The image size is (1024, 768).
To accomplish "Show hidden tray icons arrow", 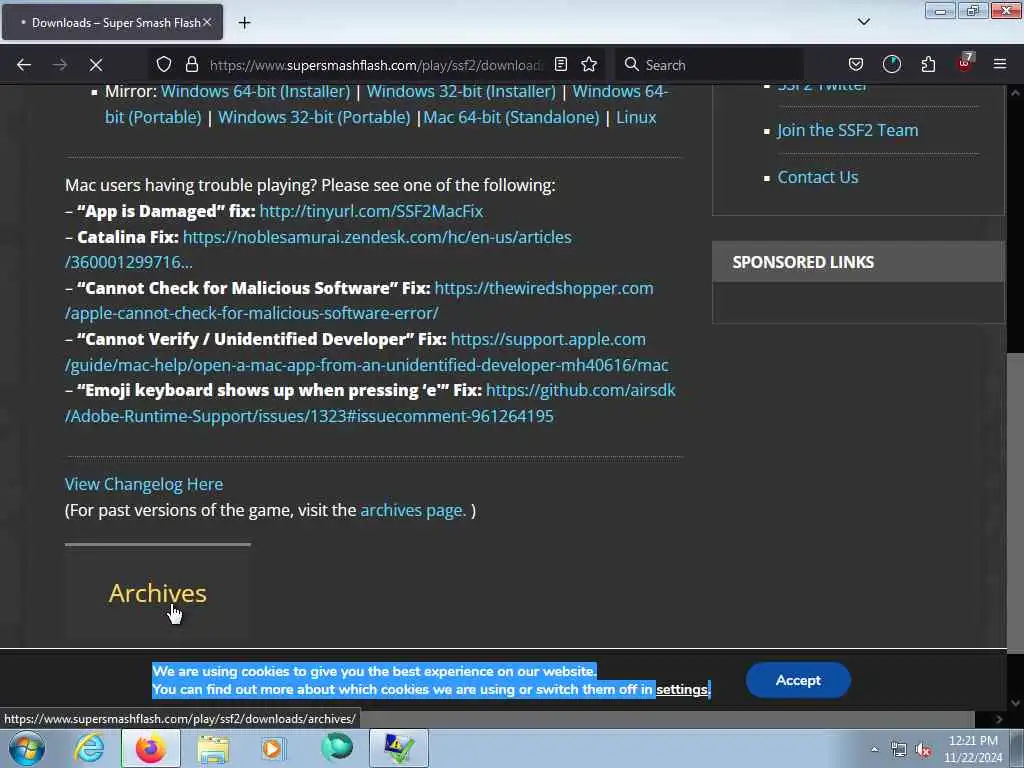I will [x=874, y=749].
